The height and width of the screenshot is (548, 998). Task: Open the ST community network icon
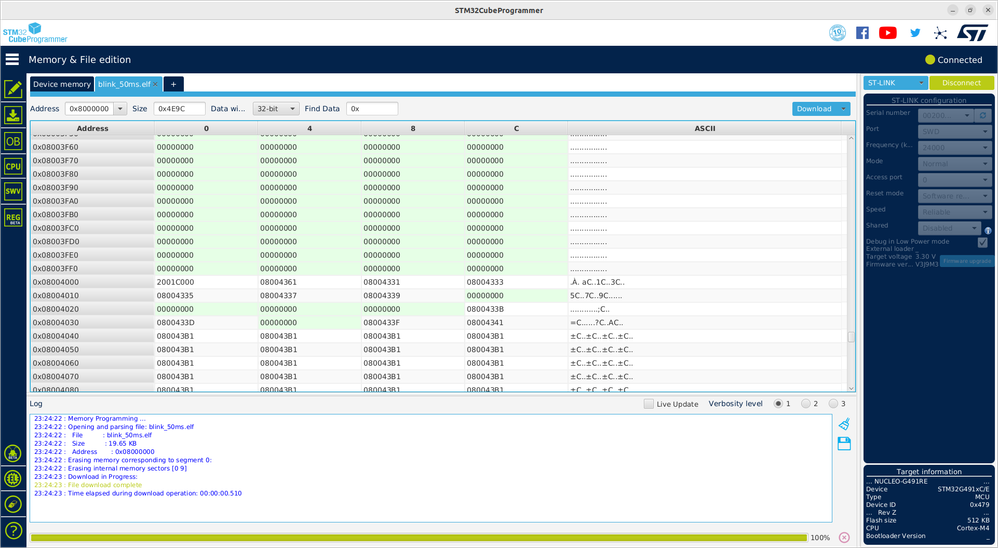940,33
